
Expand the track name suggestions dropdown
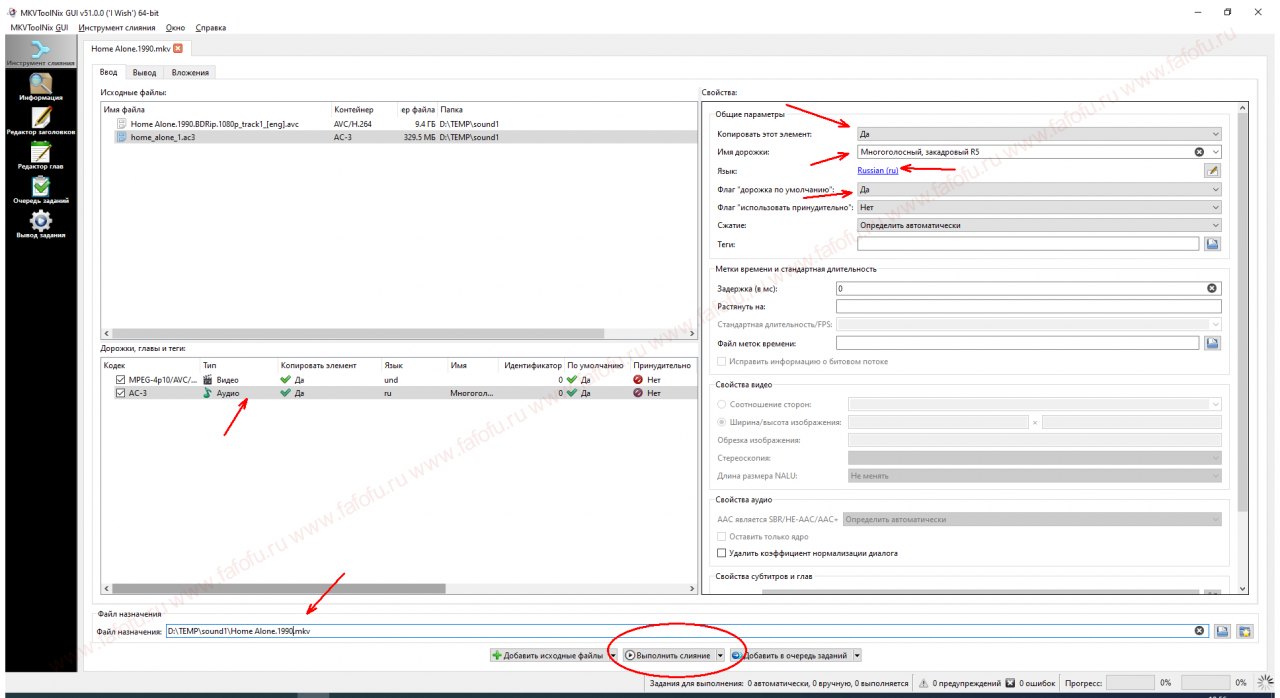1215,152
